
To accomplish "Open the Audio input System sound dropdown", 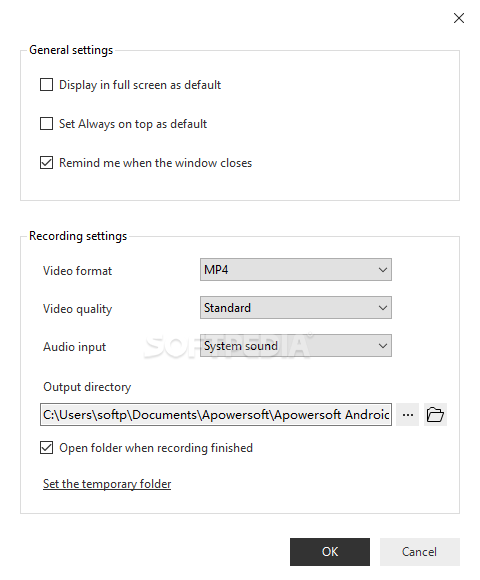I will click(x=296, y=345).
